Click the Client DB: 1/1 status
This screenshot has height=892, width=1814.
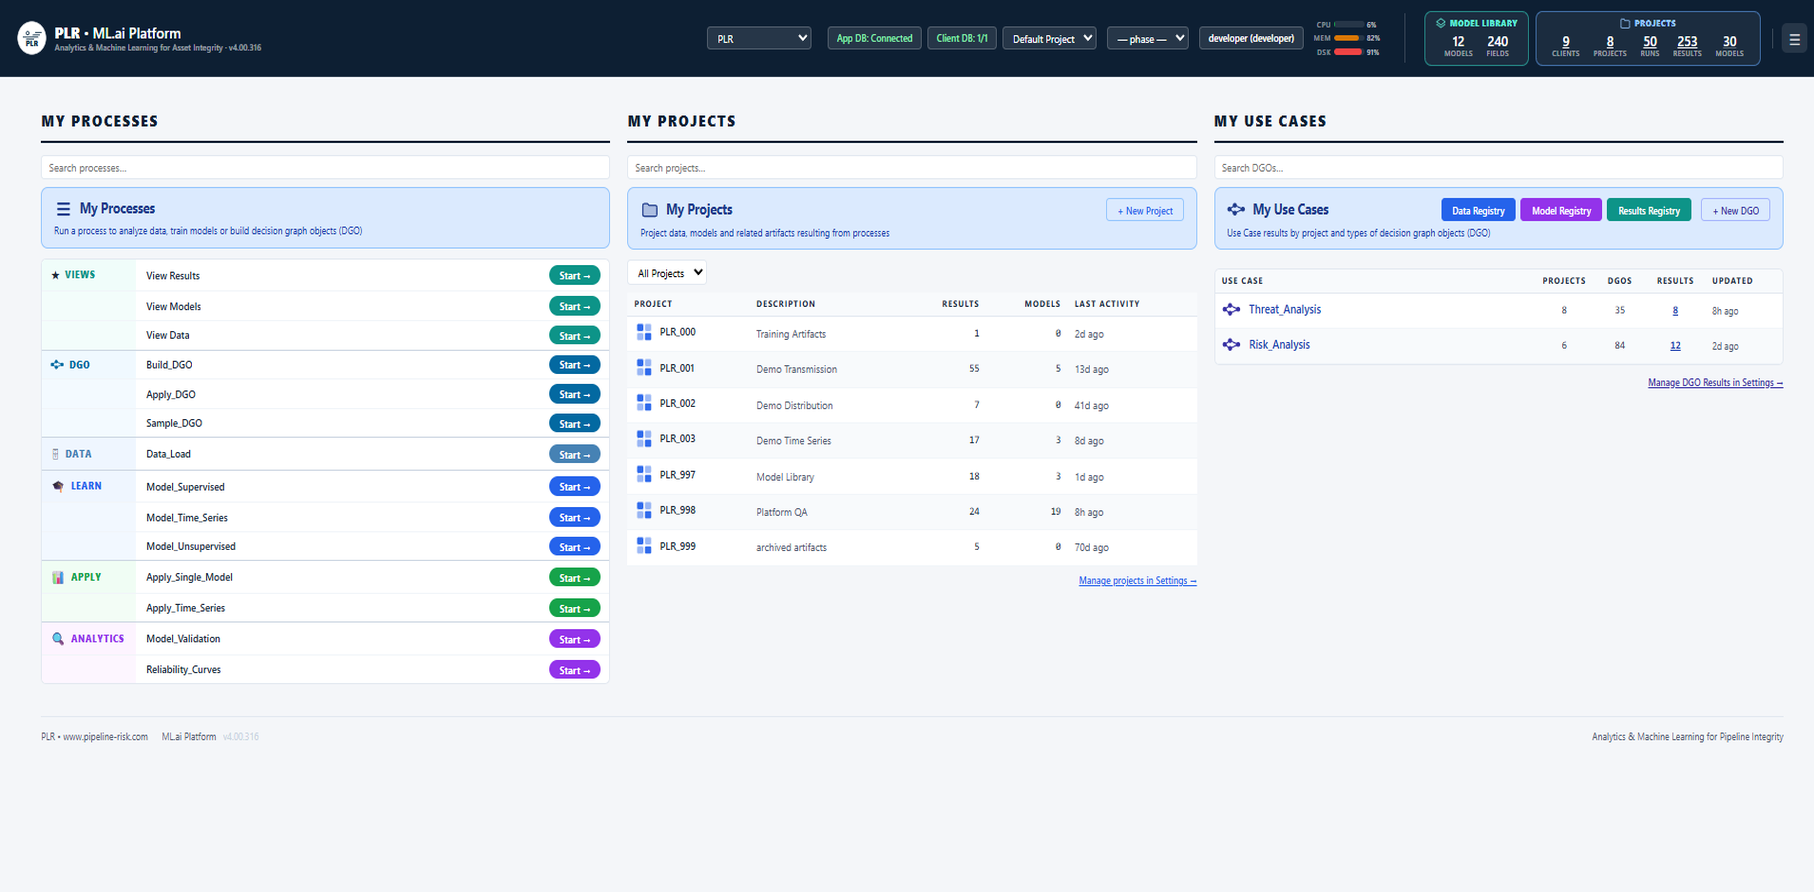(962, 38)
